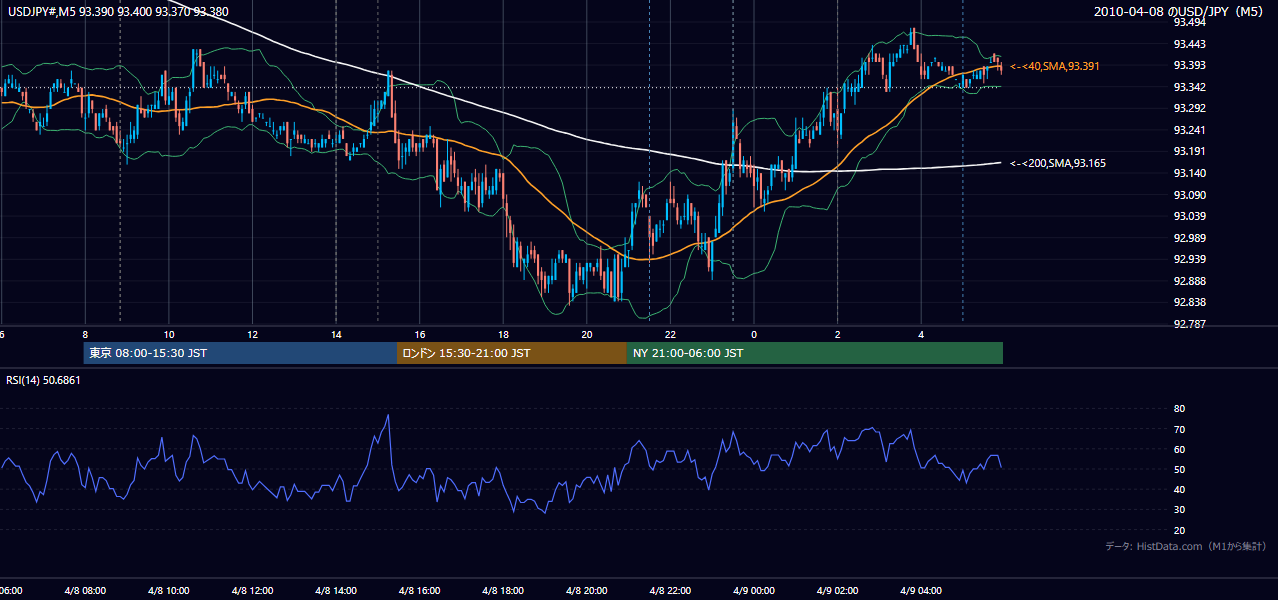
Task: Click the RSI scale value 70
Action: [x=1179, y=429]
